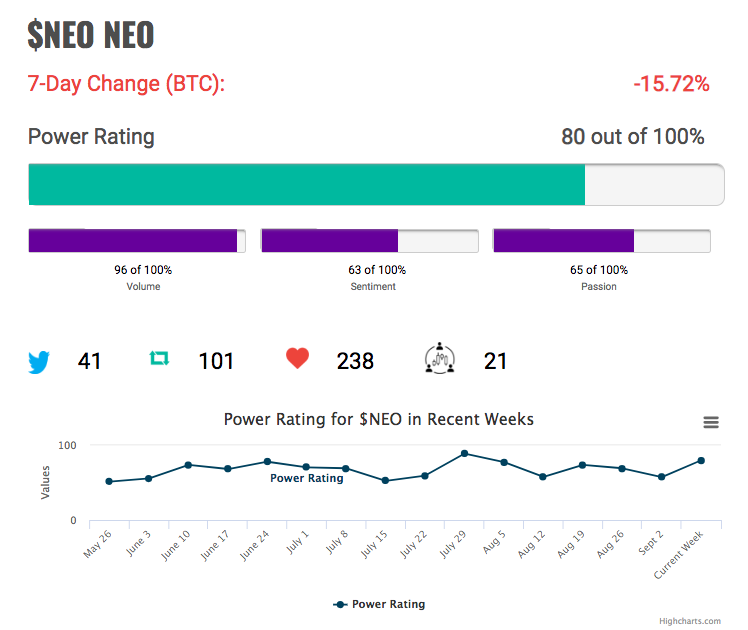Click the purple Passion progress bar
Image resolution: width=748 pixels, height=630 pixels.
(602, 241)
